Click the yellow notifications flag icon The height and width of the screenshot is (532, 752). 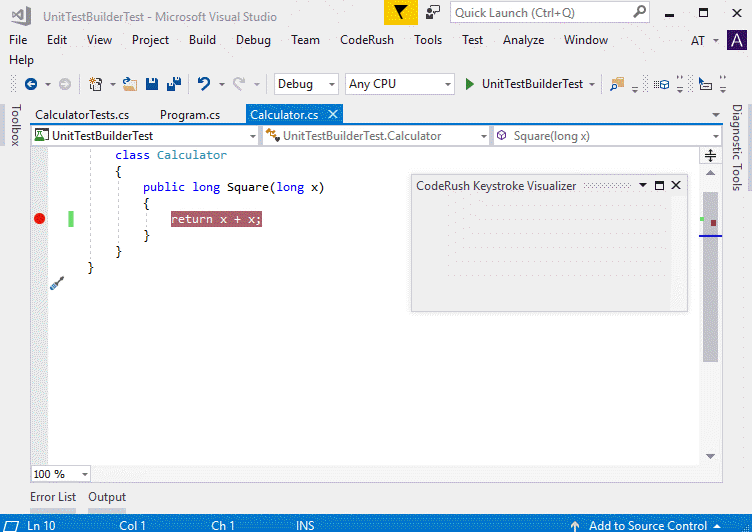pos(400,13)
